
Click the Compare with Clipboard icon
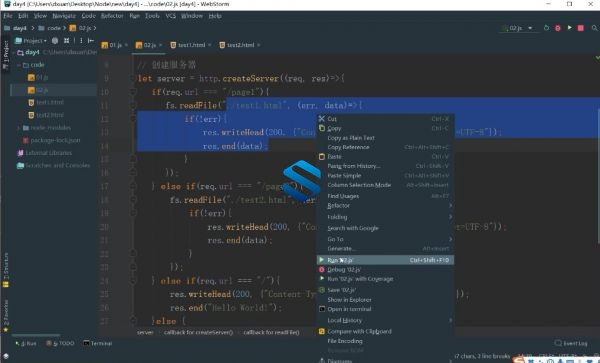coord(322,331)
